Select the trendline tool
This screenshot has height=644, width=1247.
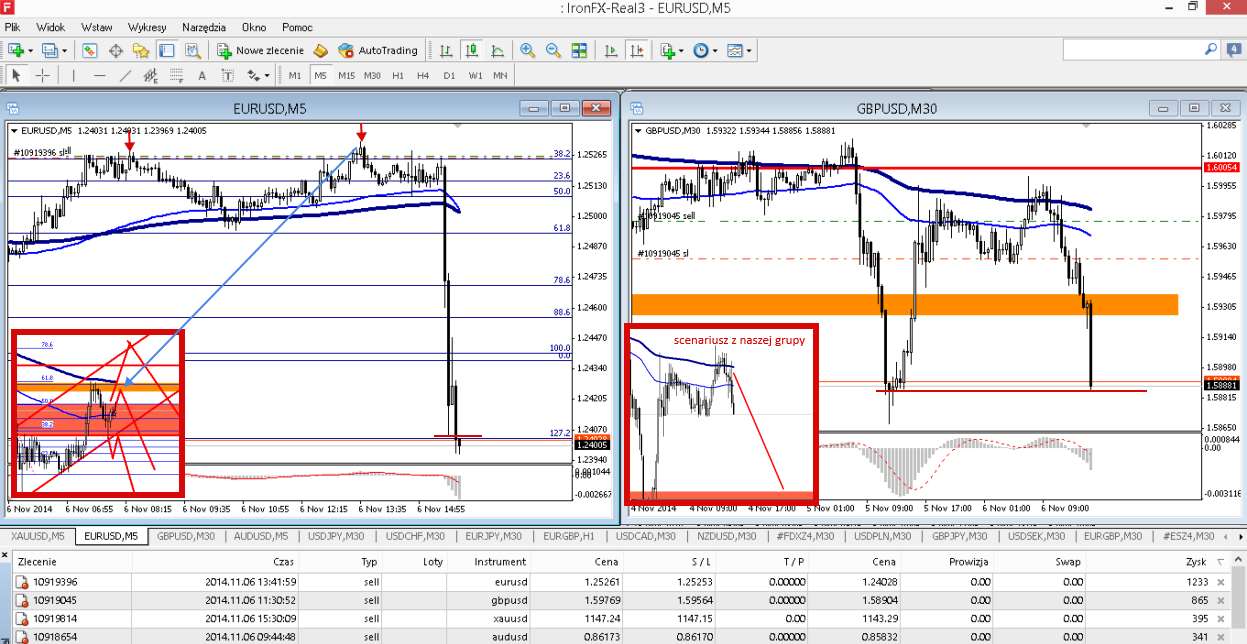[x=125, y=75]
